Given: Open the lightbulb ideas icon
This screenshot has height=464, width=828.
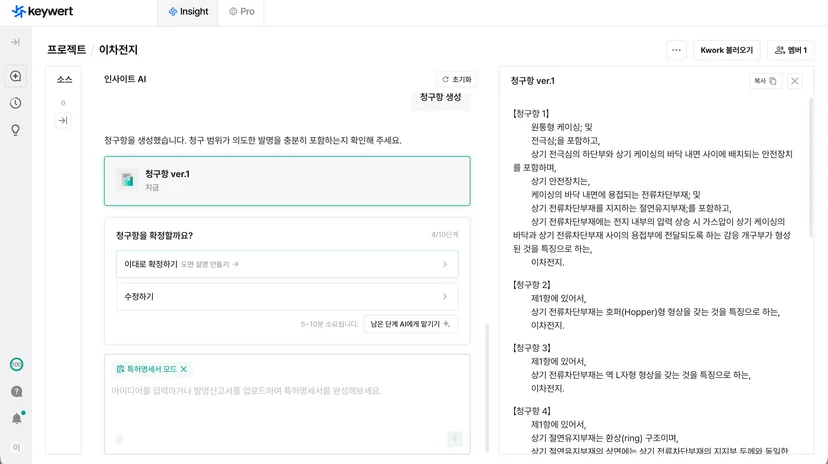Looking at the screenshot, I should (15, 130).
